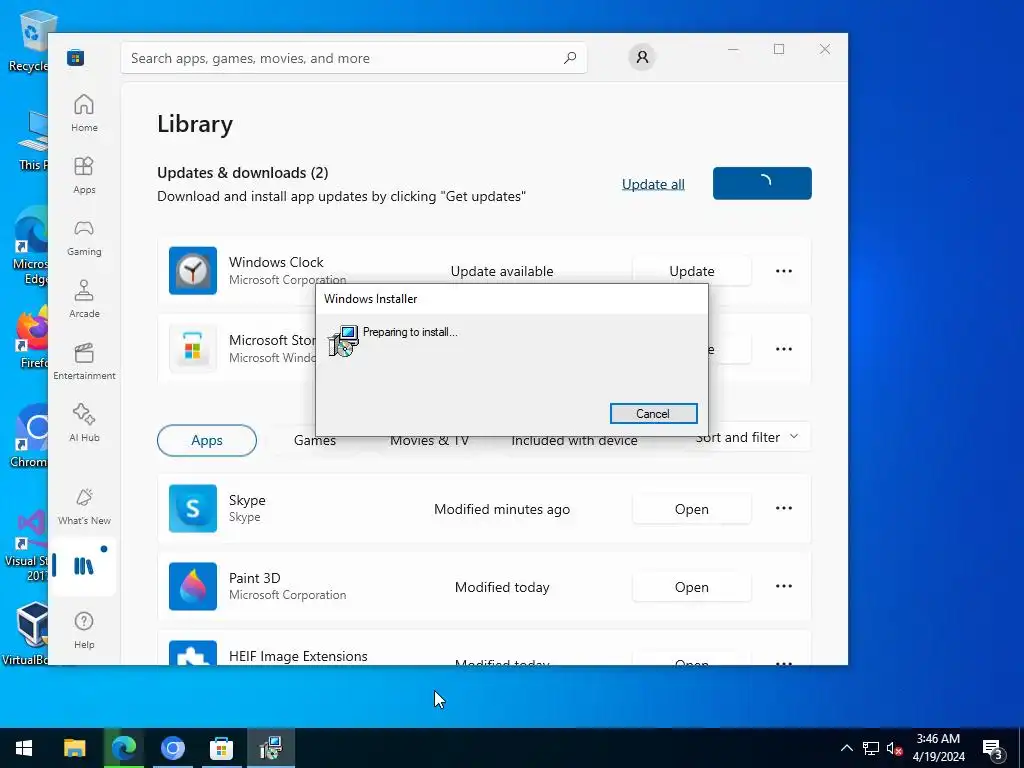Open more options for Microsoft Store row
1024x768 pixels.
(784, 349)
